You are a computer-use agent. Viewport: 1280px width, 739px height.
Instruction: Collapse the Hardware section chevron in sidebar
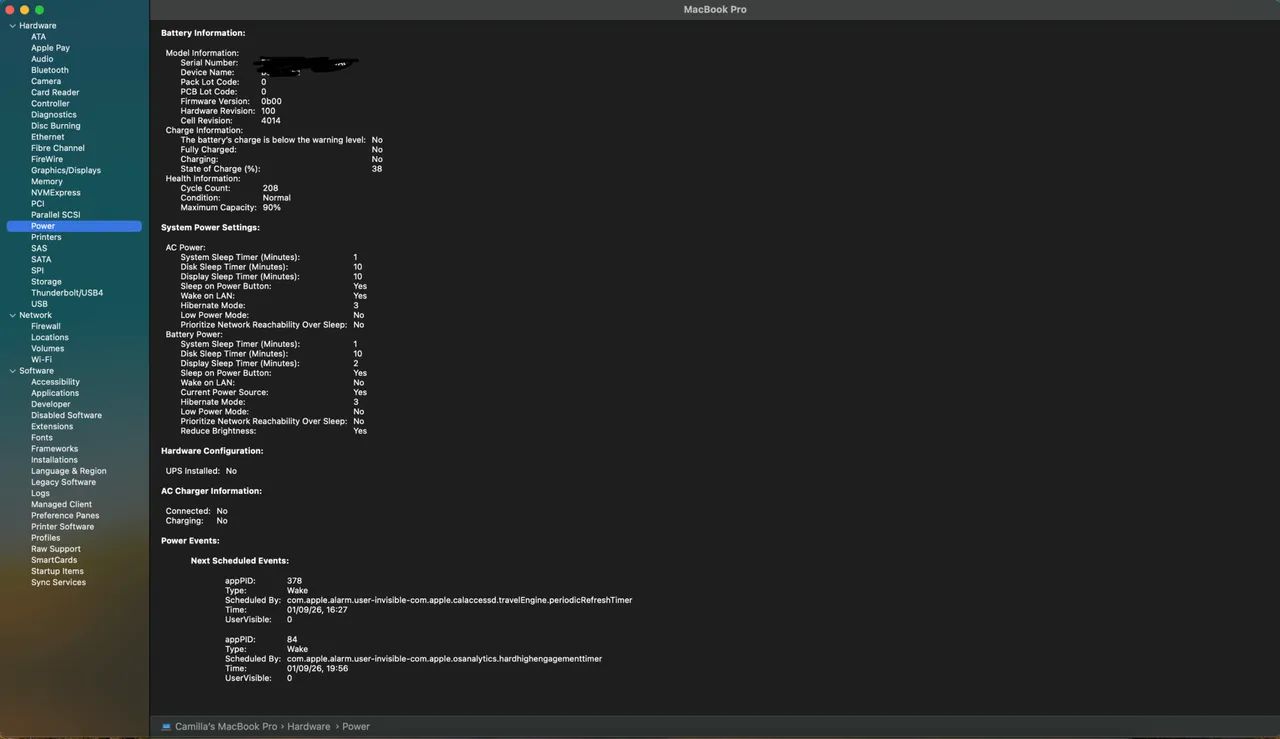pos(13,26)
